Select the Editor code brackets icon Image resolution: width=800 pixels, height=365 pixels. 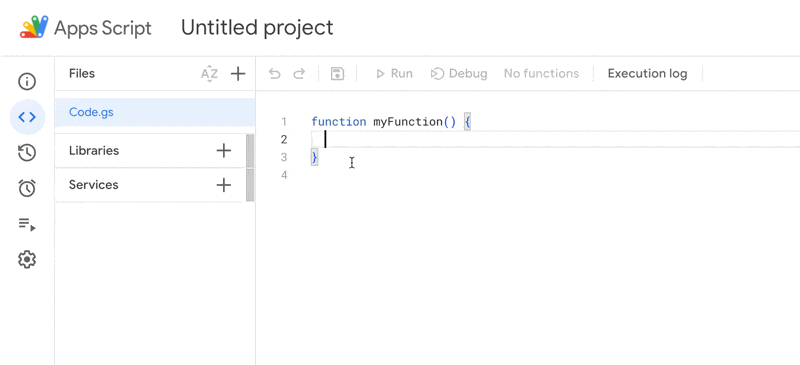tap(27, 117)
